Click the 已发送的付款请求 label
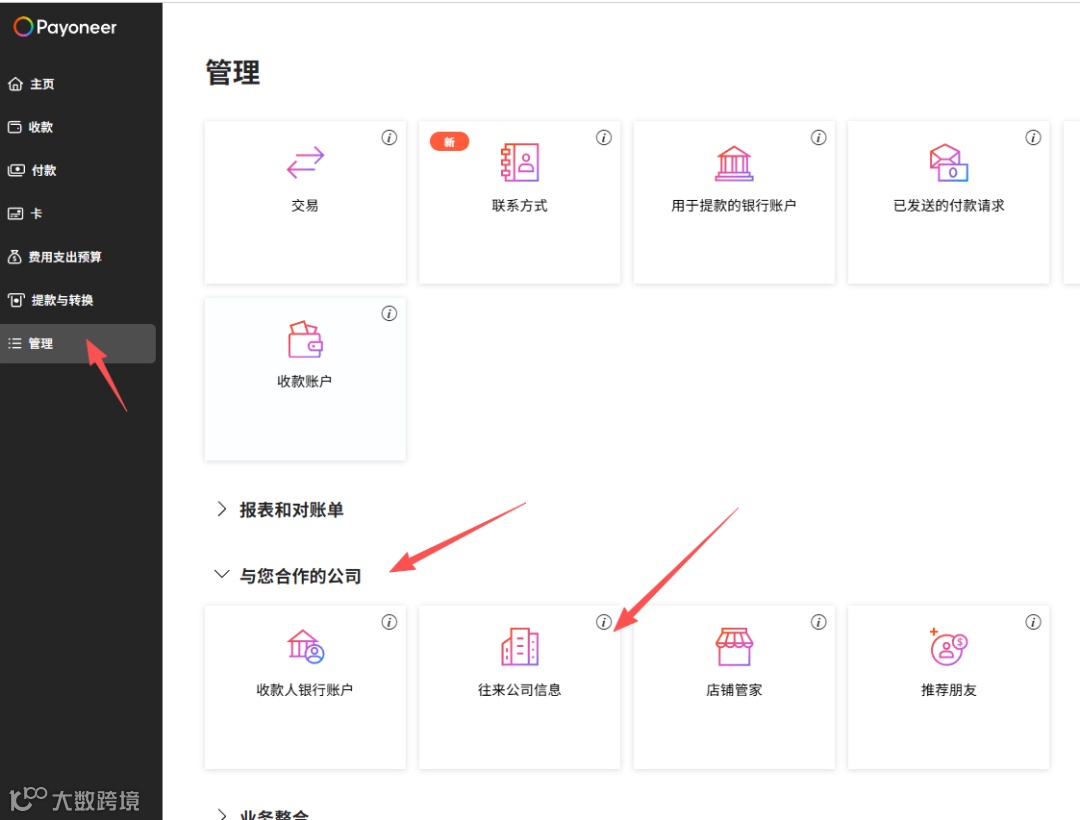Screen dimensions: 1080x820 coord(948,206)
